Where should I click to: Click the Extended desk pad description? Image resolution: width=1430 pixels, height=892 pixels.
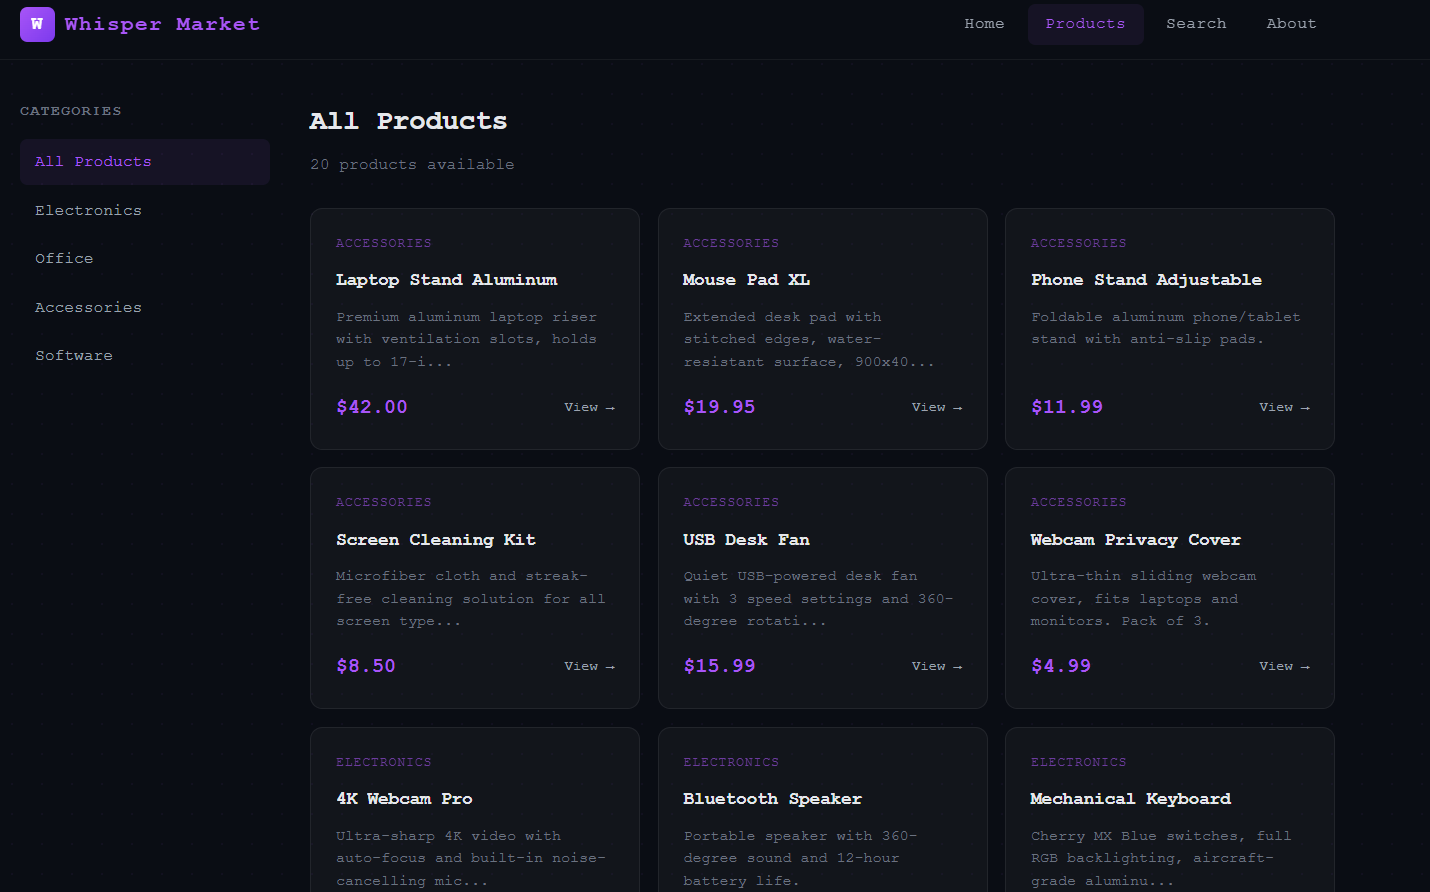[x=809, y=340]
